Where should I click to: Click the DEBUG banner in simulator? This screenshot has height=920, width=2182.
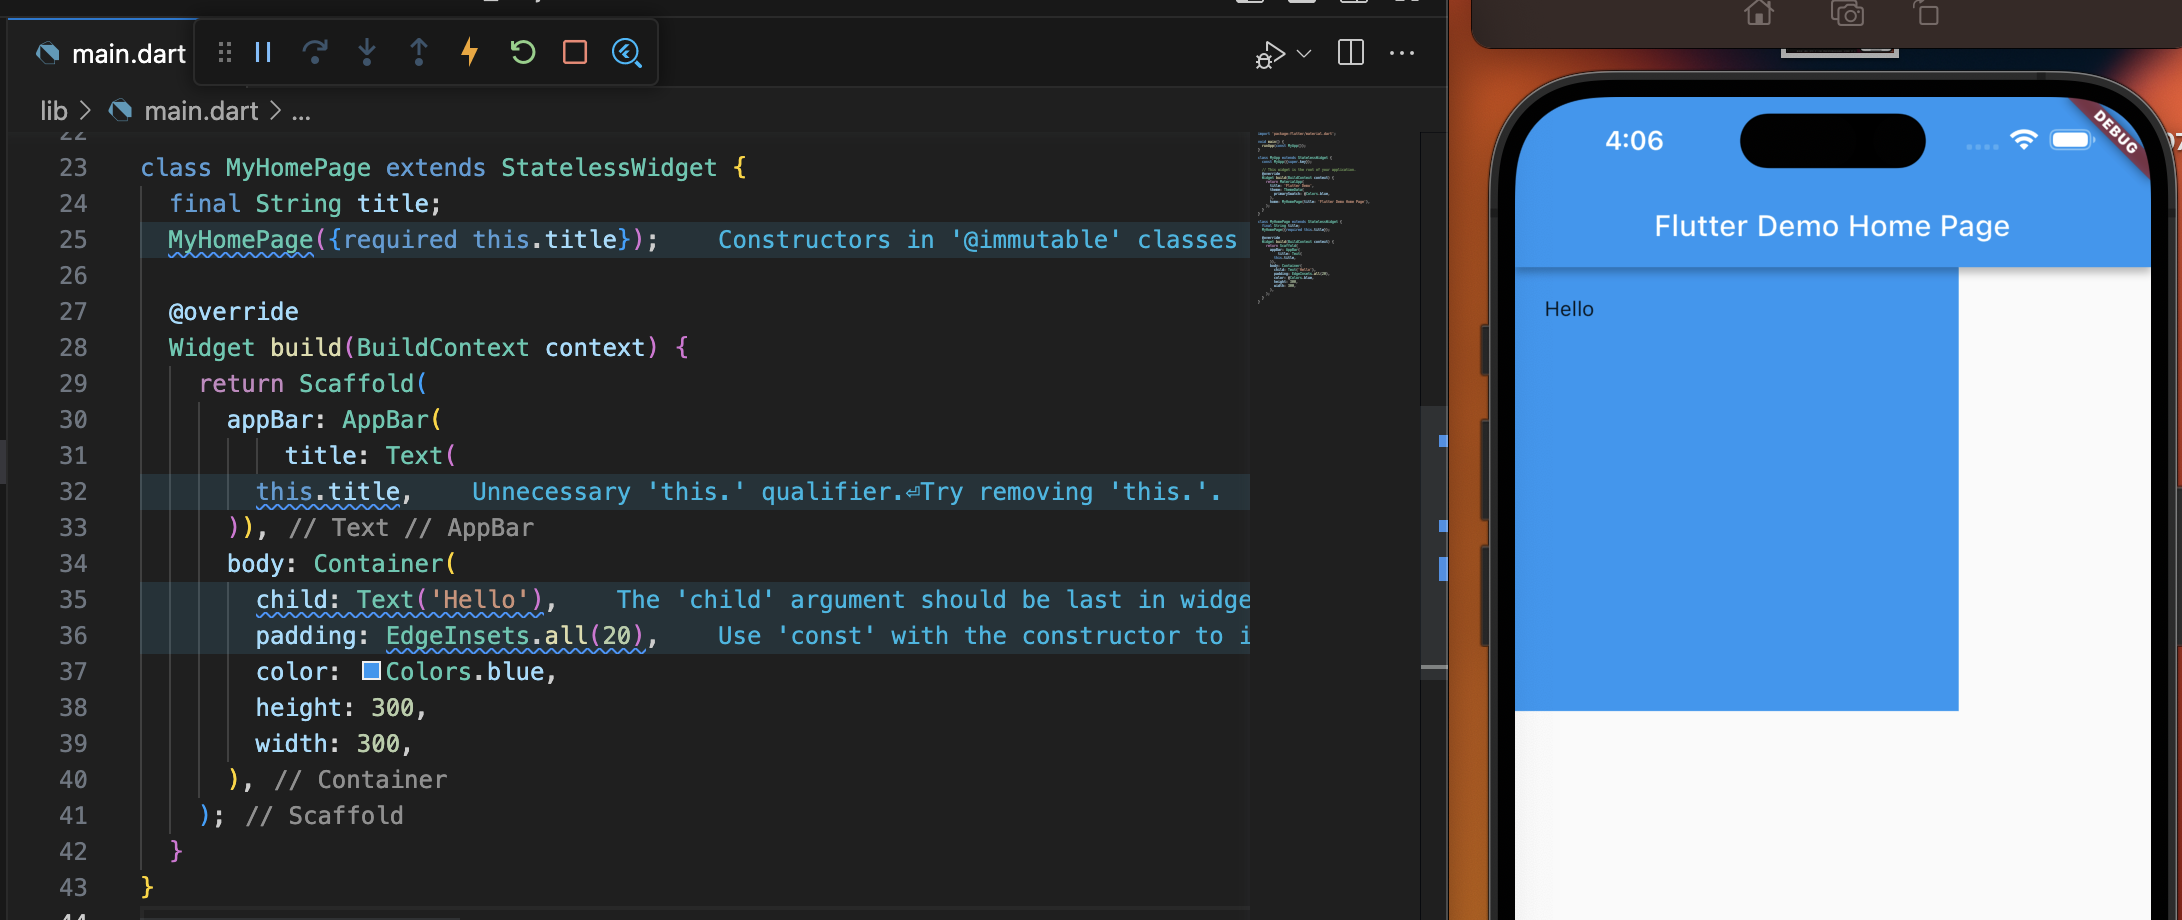pyautogui.click(x=2114, y=132)
